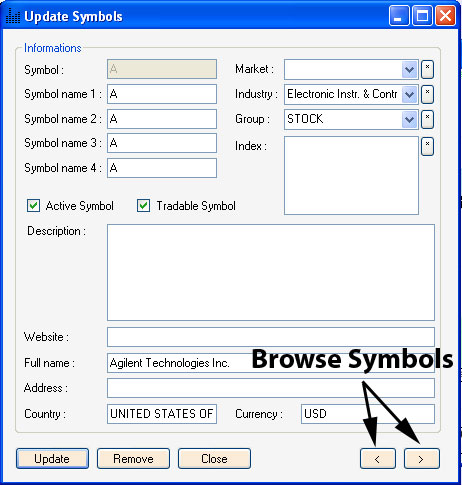Uncheck the Active Symbol checkbox
Image resolution: width=462 pixels, height=485 pixels.
33,206
